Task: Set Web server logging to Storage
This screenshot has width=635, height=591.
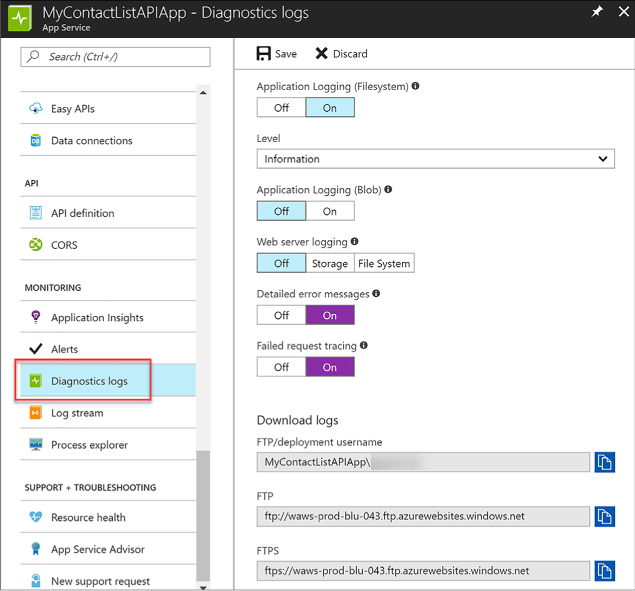Action: coord(330,263)
